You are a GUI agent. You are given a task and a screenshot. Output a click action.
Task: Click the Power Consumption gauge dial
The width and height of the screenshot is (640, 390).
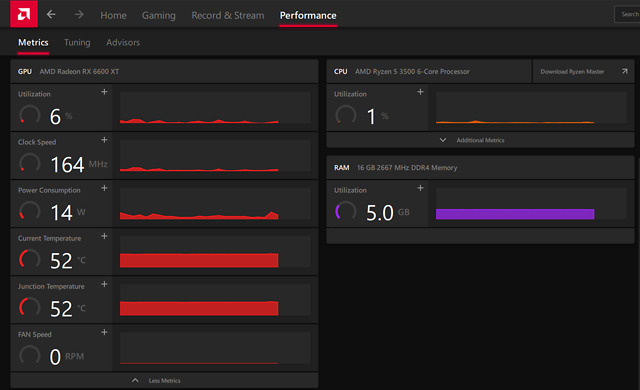(x=30, y=211)
